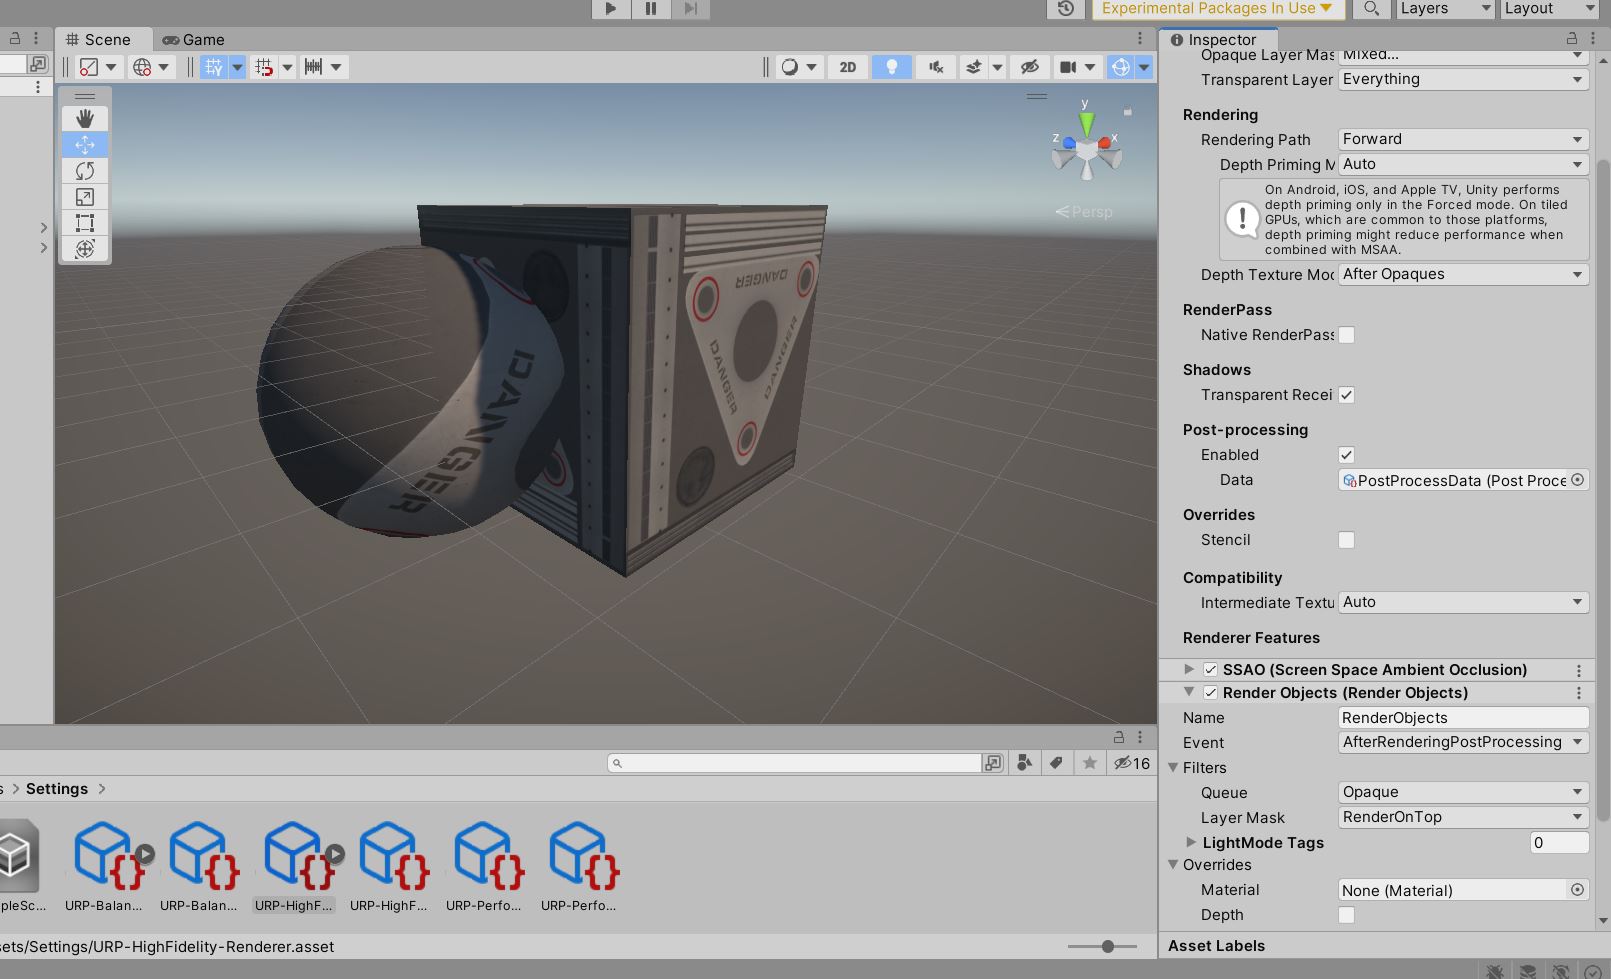This screenshot has width=1611, height=979.
Task: Click the label tag icon in Project toolbar
Action: point(1057,762)
